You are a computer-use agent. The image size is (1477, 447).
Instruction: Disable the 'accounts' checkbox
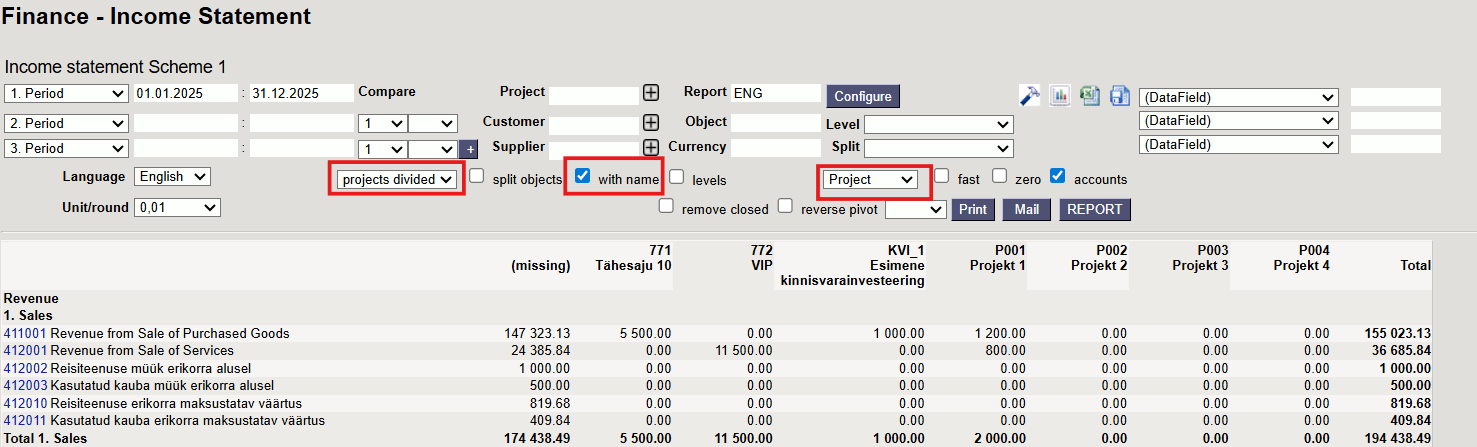pos(1058,177)
